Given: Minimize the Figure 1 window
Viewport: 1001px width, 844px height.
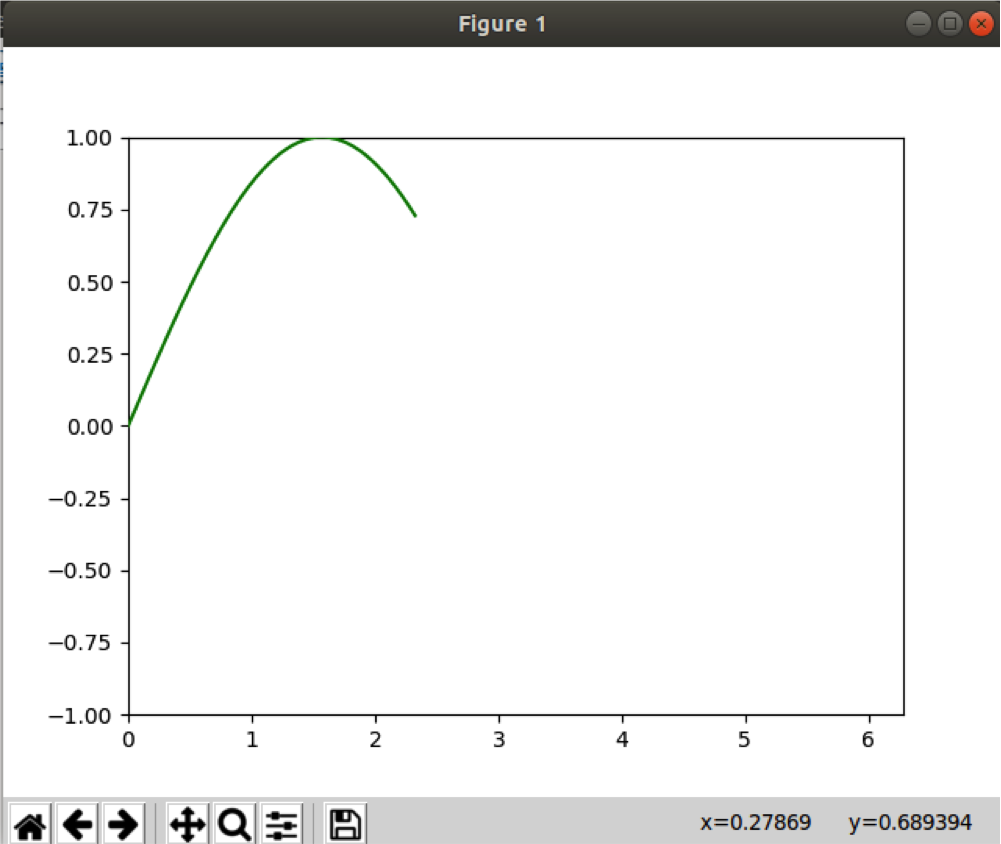Looking at the screenshot, I should 918,24.
